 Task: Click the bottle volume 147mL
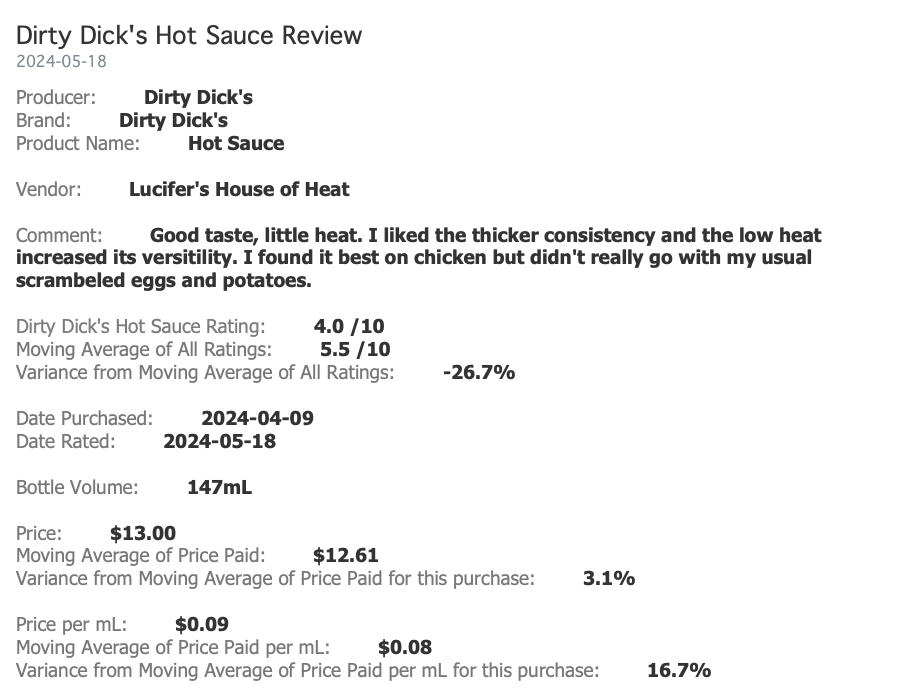219,487
